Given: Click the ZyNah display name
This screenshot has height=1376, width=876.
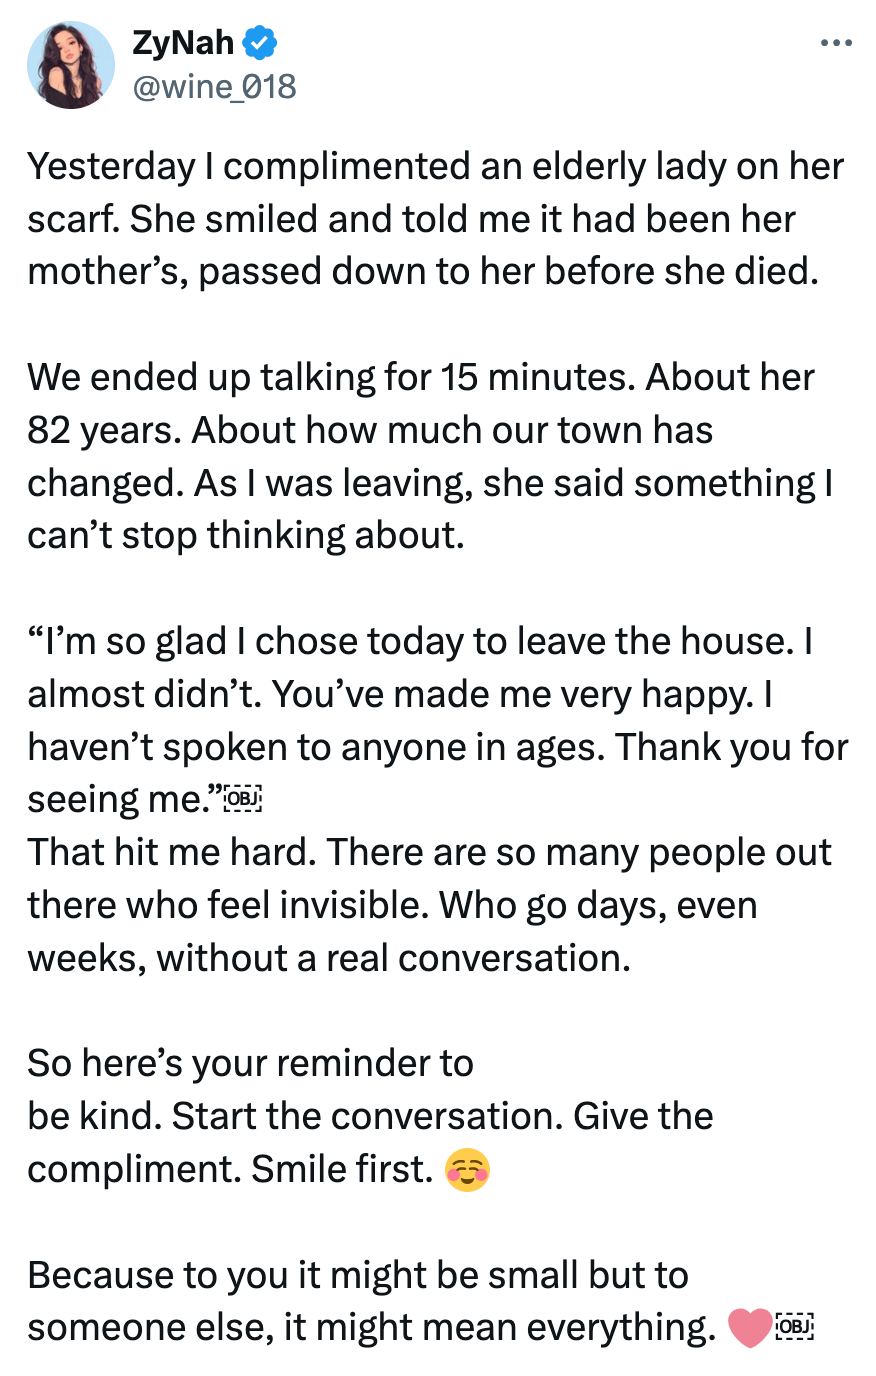Looking at the screenshot, I should point(183,43).
